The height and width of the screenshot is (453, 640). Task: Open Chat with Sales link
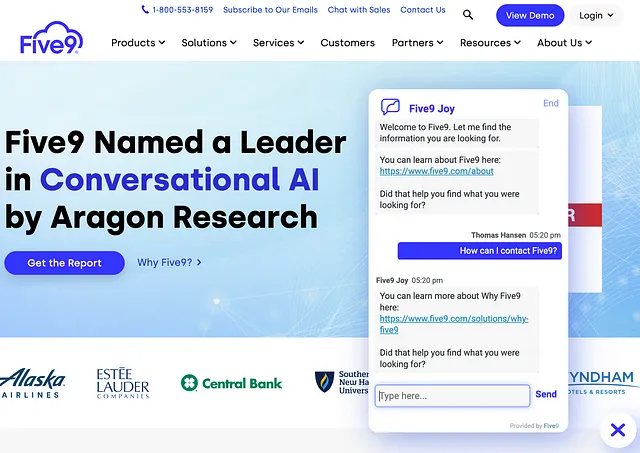click(359, 10)
